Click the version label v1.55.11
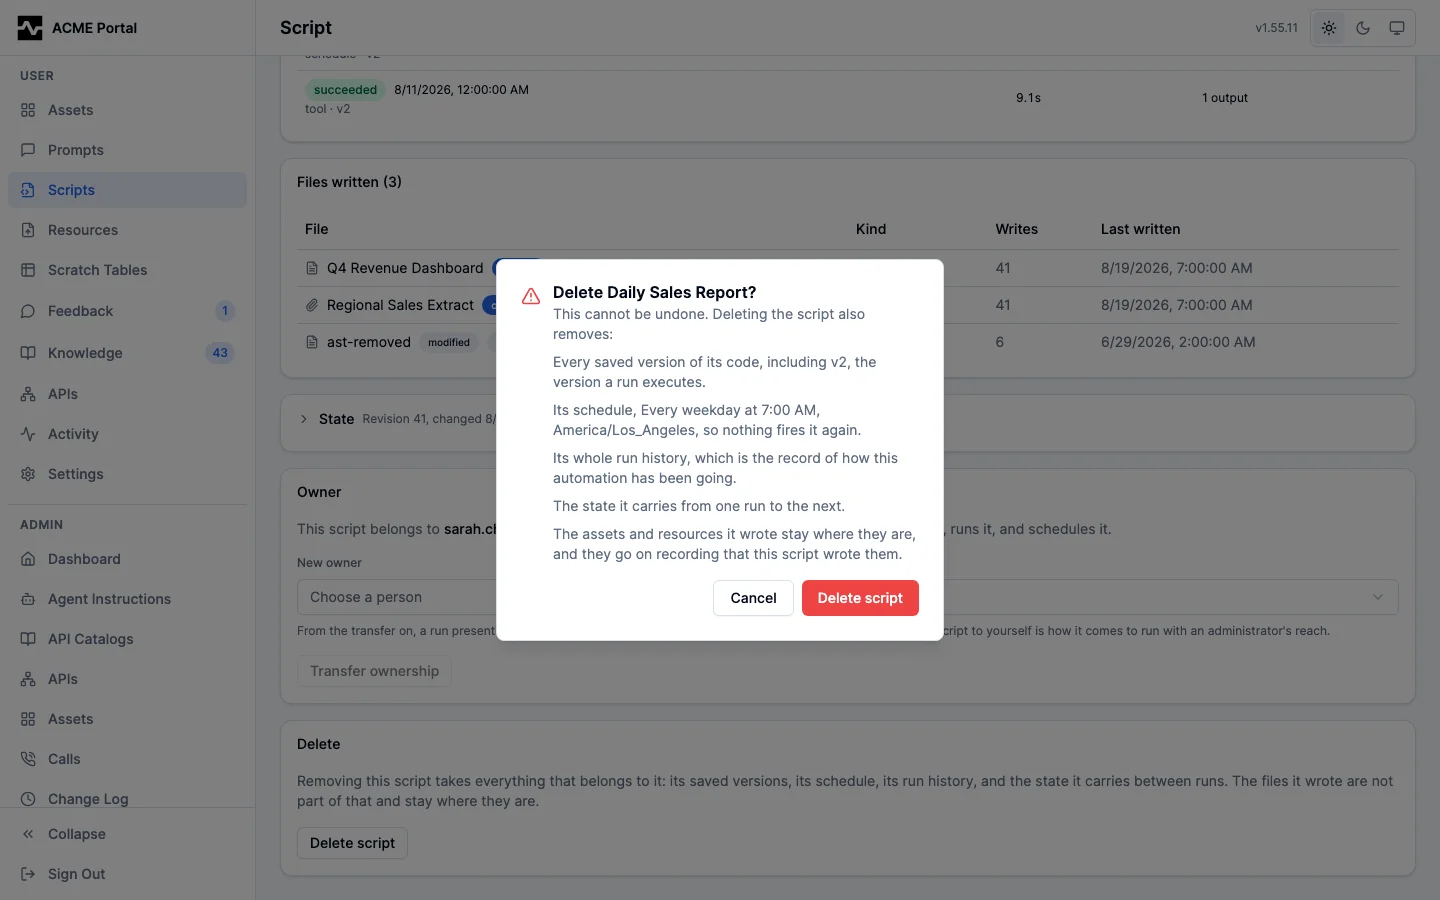 tap(1276, 28)
